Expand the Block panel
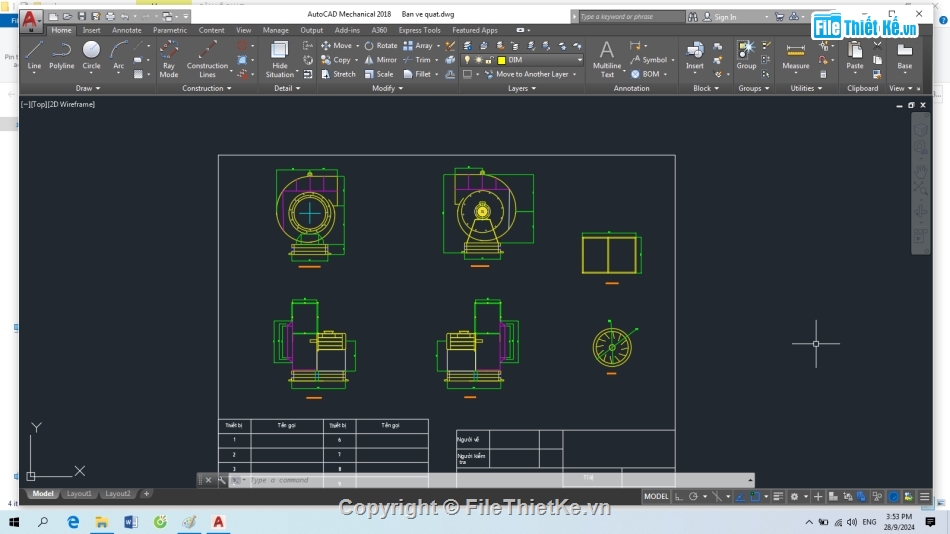Image resolution: width=950 pixels, height=534 pixels. (706, 88)
